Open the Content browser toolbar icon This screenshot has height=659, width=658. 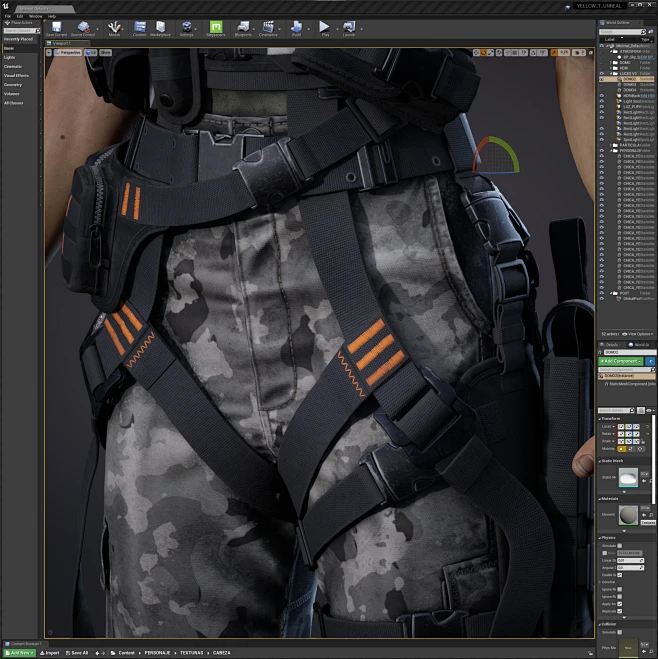(x=139, y=27)
